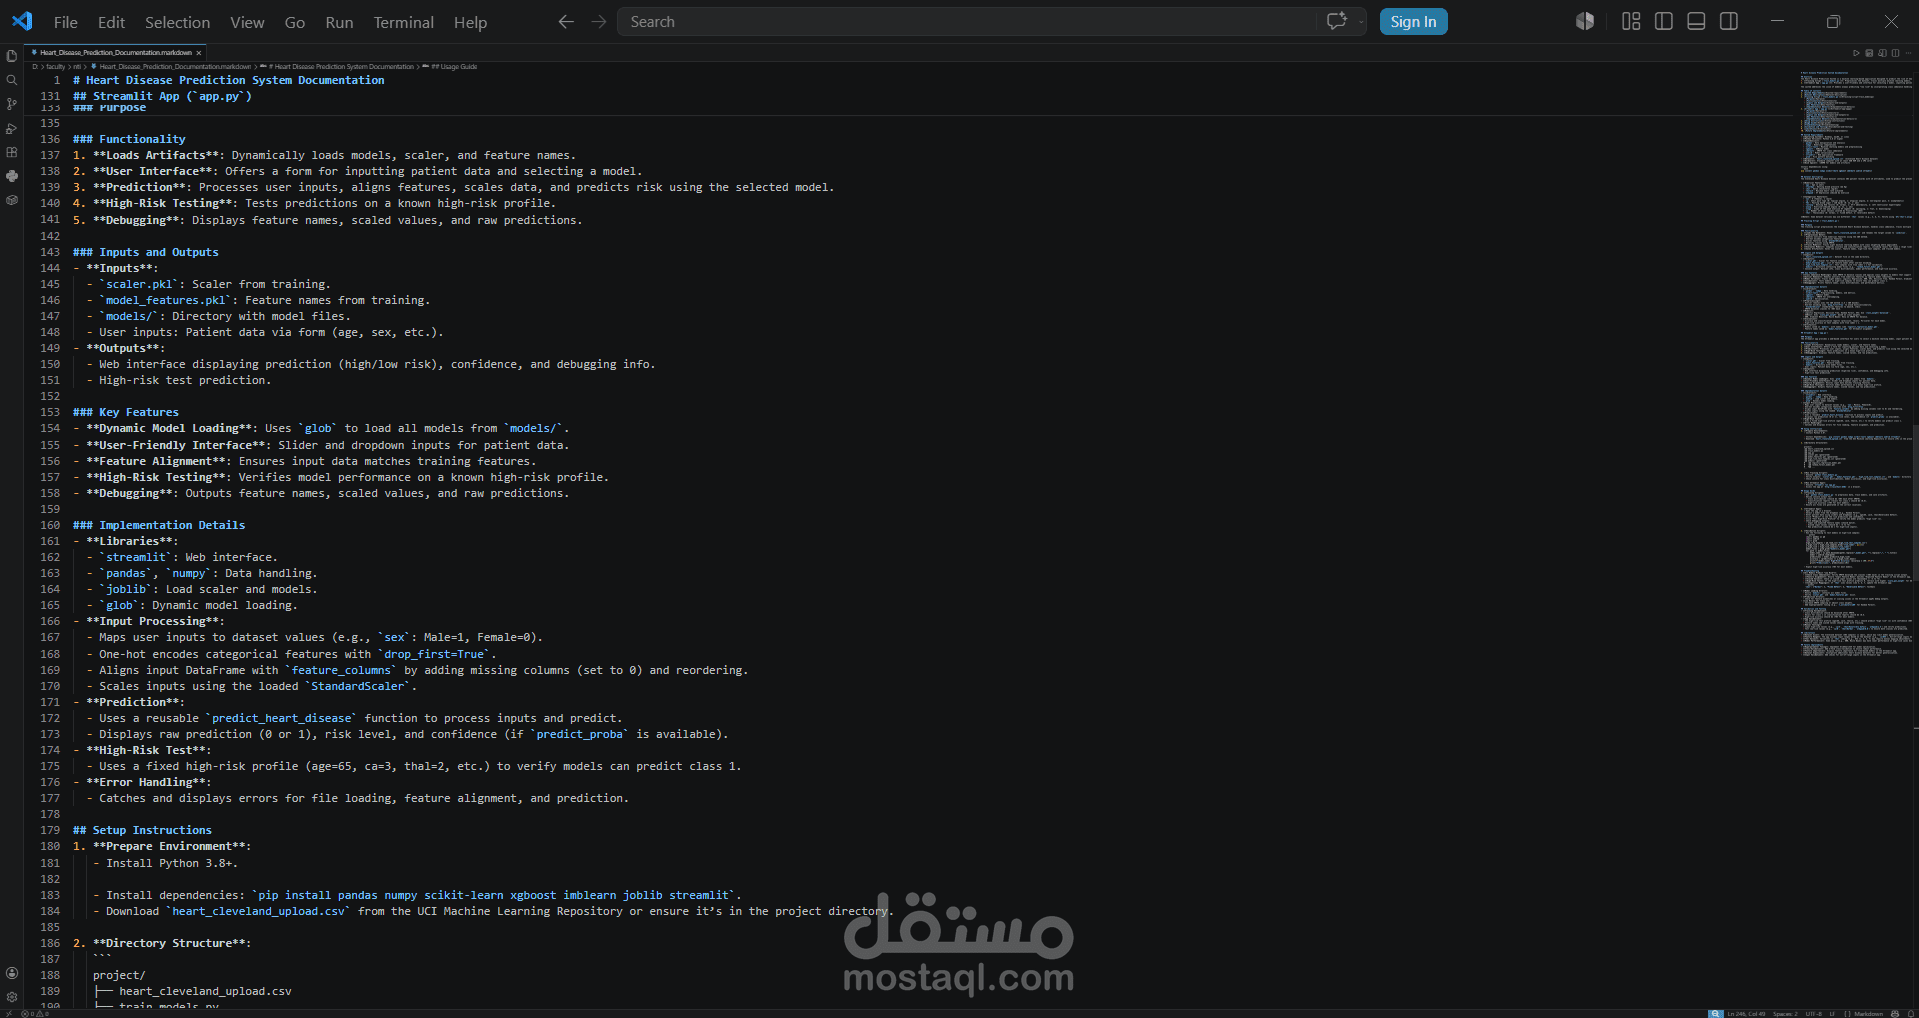Viewport: 1919px width, 1018px height.
Task: Focus the Search command center box
Action: (967, 22)
